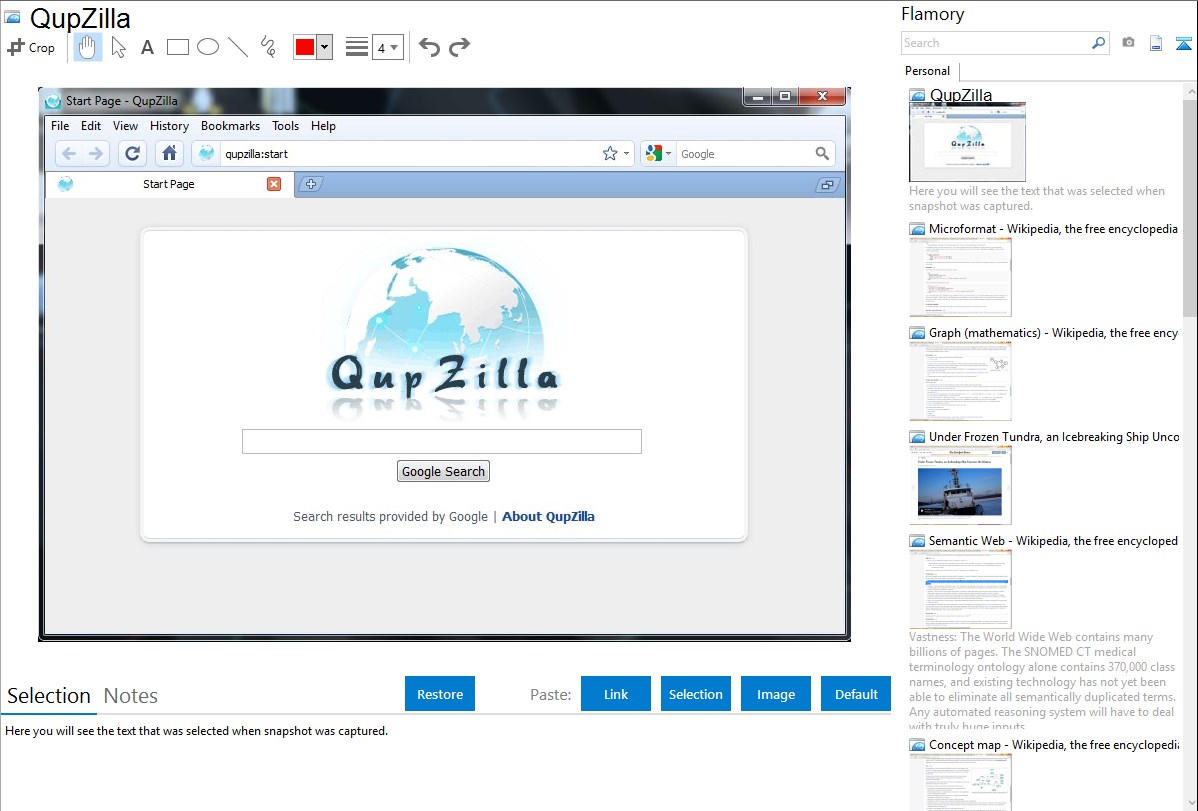
Task: Click the Google Search button
Action: (443, 472)
